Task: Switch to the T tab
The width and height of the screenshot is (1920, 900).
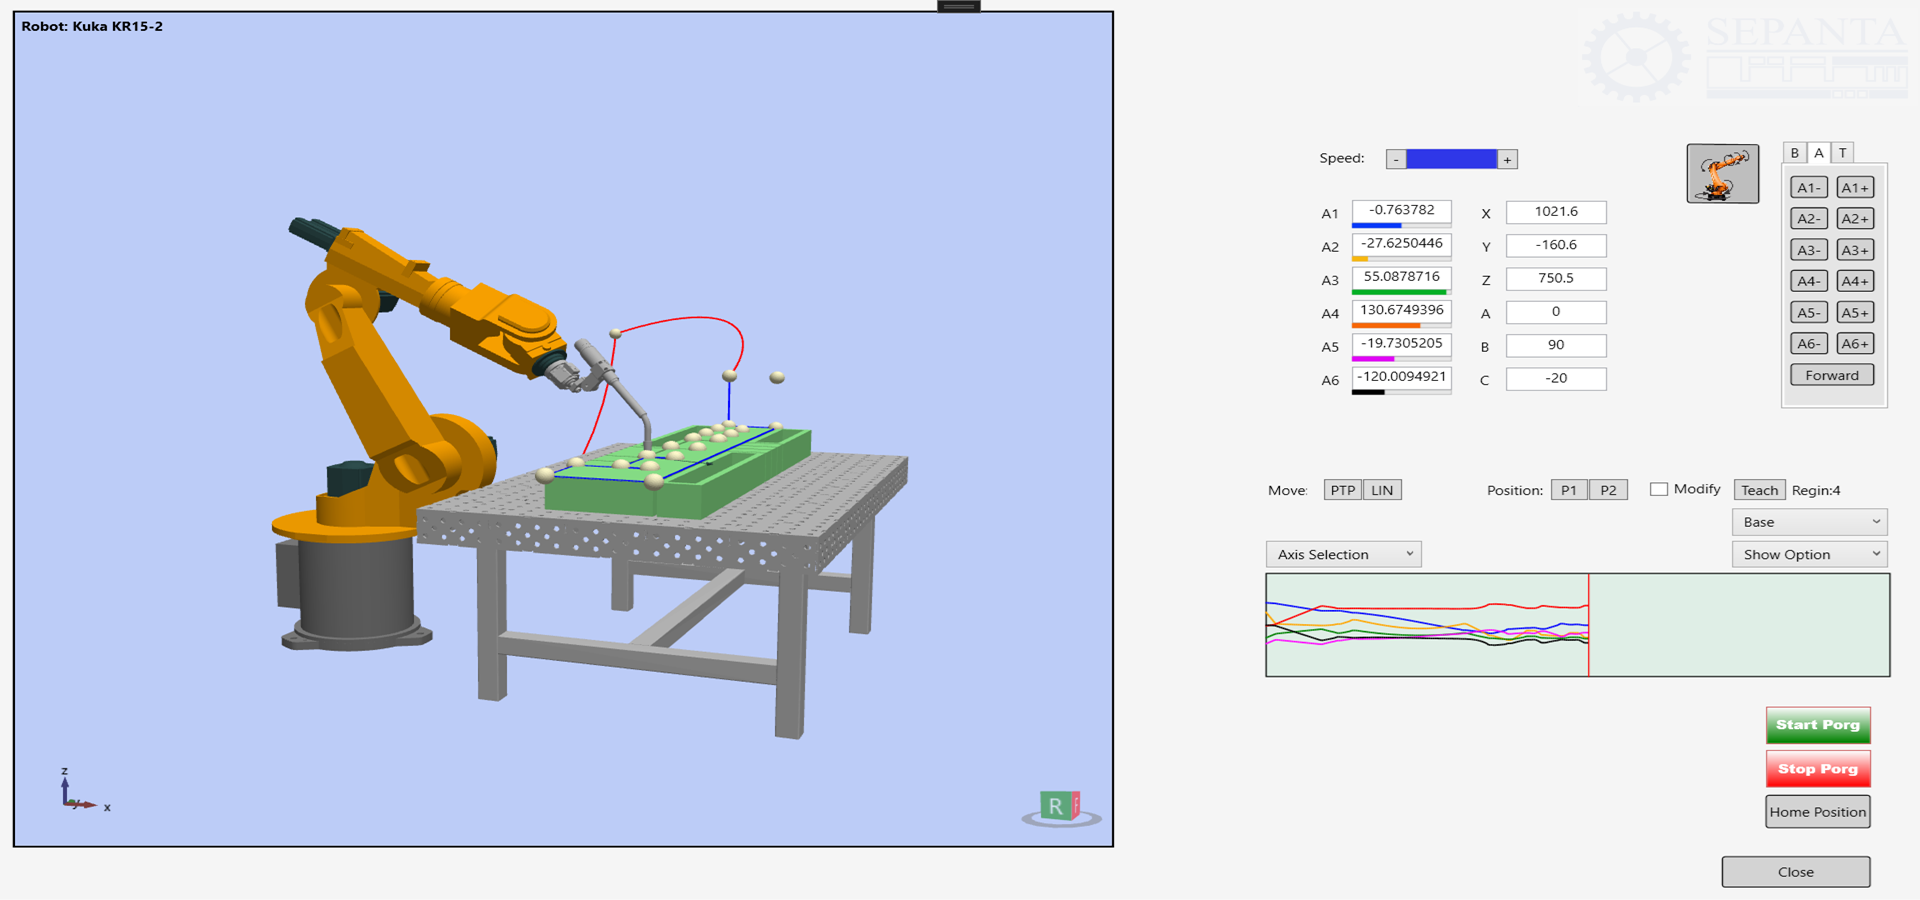Action: click(x=1842, y=153)
